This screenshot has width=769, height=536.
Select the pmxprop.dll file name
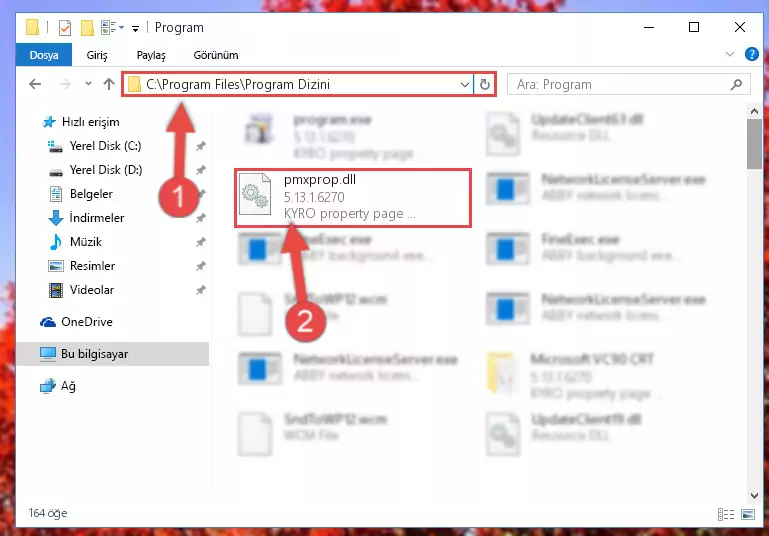[320, 180]
